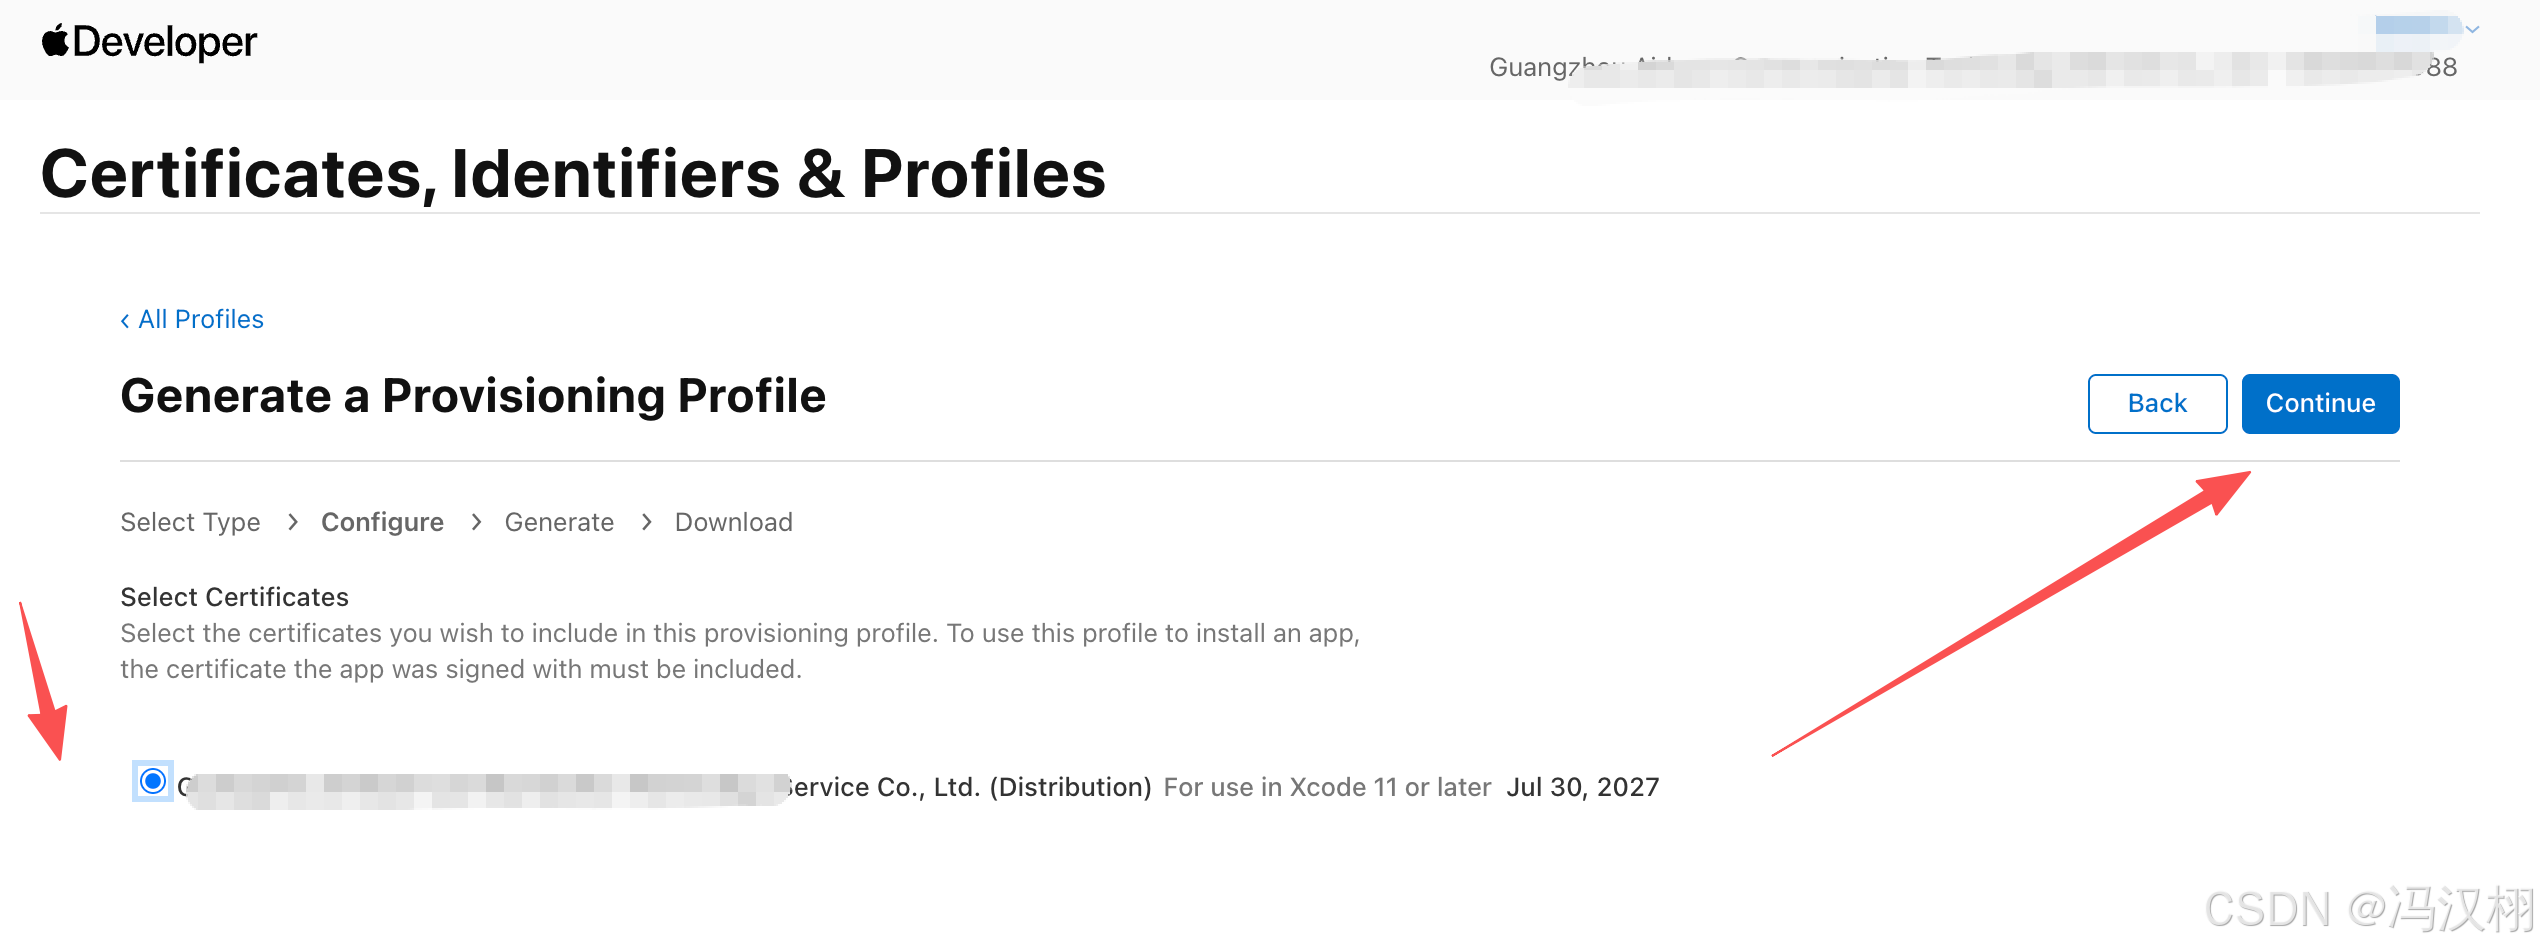The height and width of the screenshot is (950, 2540).
Task: Click the Download step
Action: click(x=733, y=522)
